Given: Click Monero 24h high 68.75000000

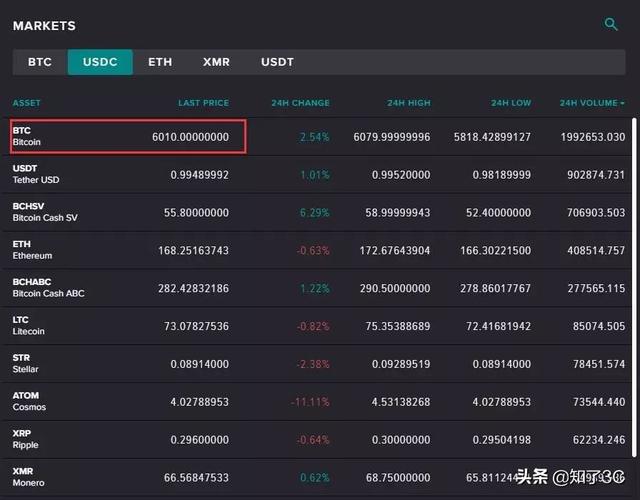Looking at the screenshot, I should 398,478.
